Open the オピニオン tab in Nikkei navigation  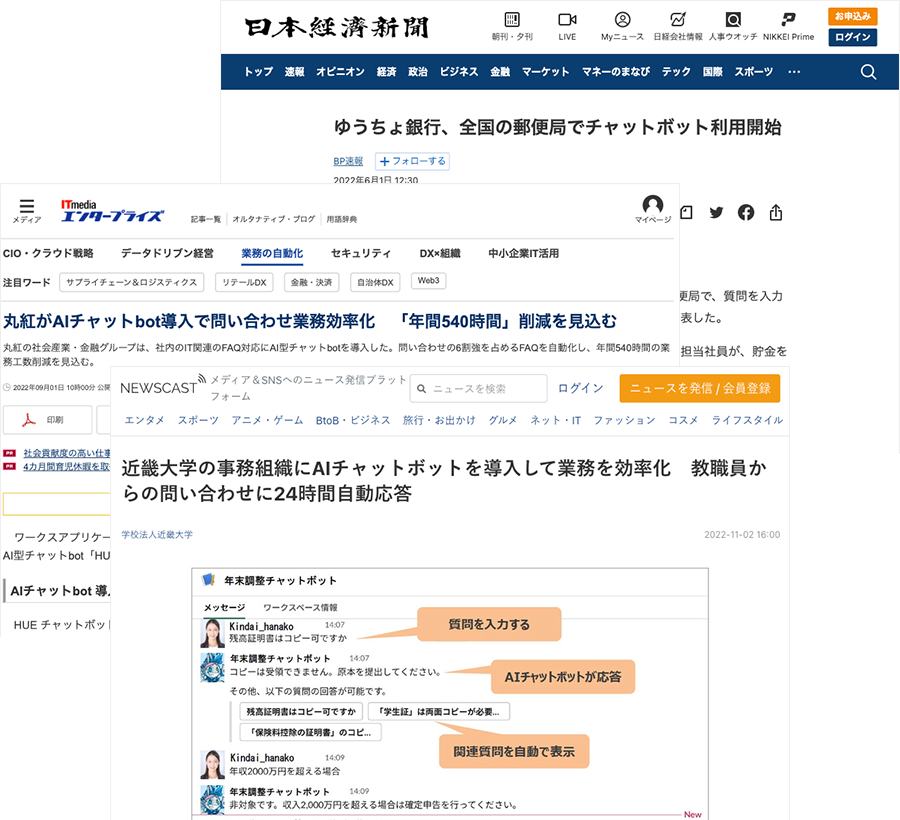click(340, 72)
